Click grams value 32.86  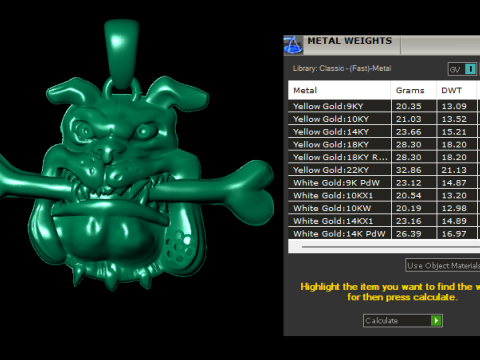[409, 170]
